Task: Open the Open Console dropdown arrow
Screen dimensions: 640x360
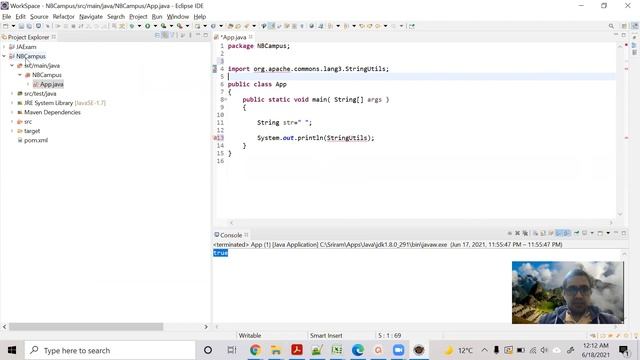Action: point(608,233)
